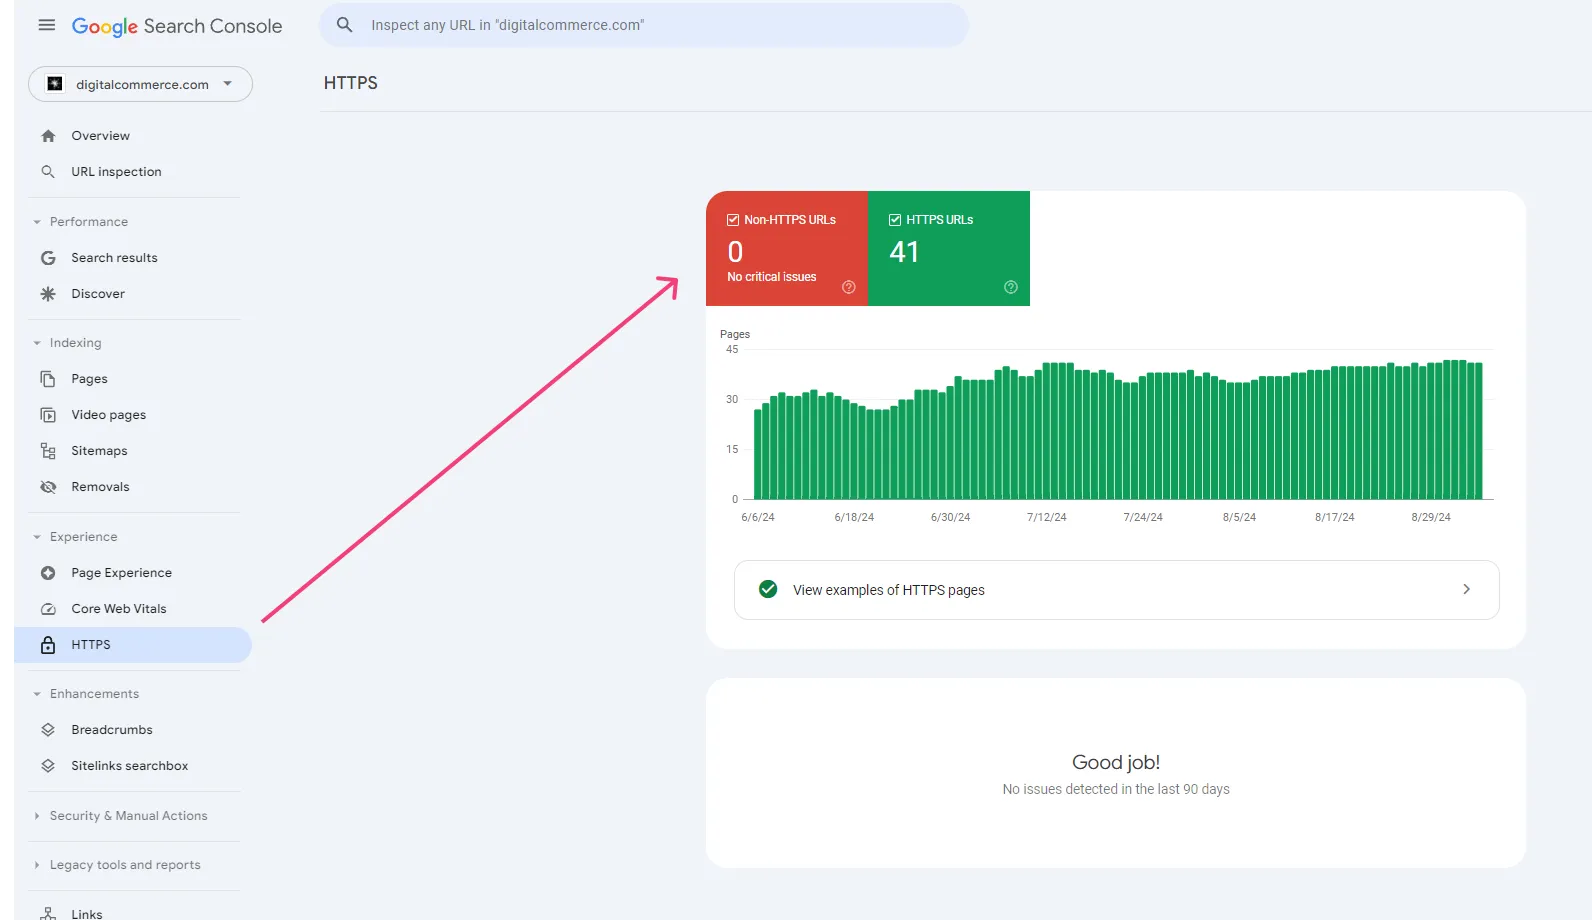Click the Overview home icon
The width and height of the screenshot is (1592, 920).
click(x=48, y=136)
